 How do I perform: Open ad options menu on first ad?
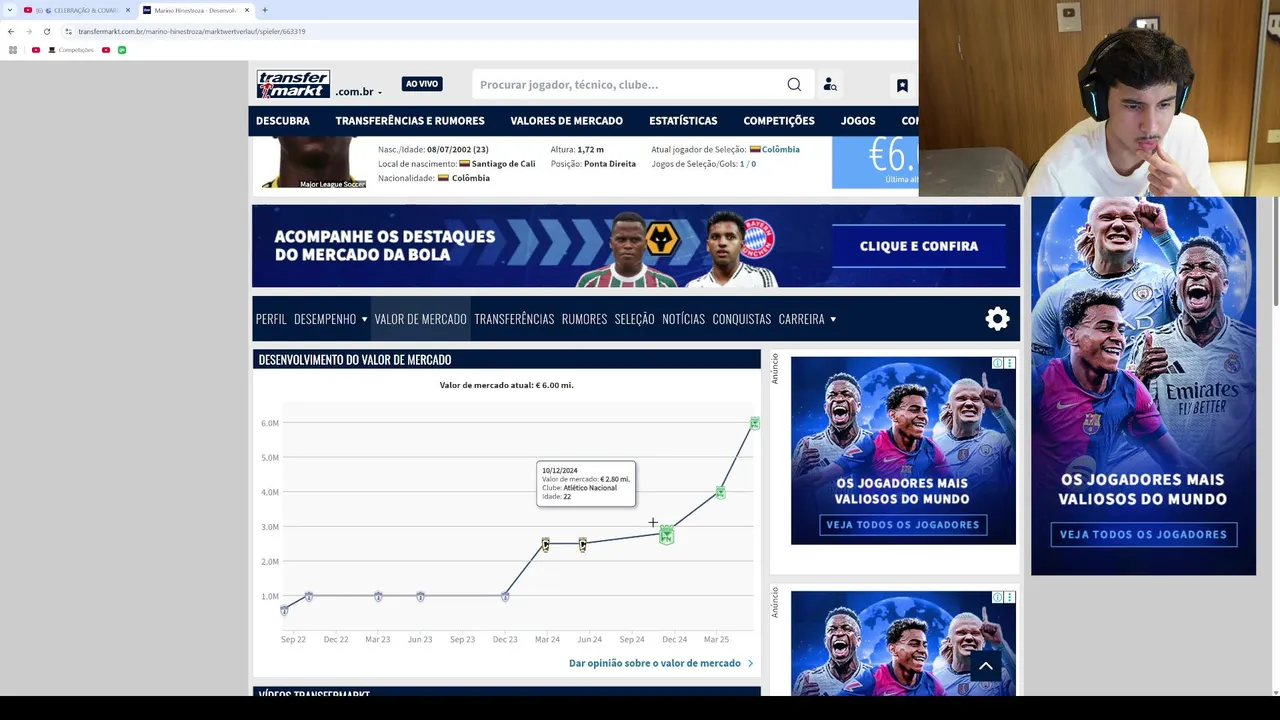coord(1009,363)
